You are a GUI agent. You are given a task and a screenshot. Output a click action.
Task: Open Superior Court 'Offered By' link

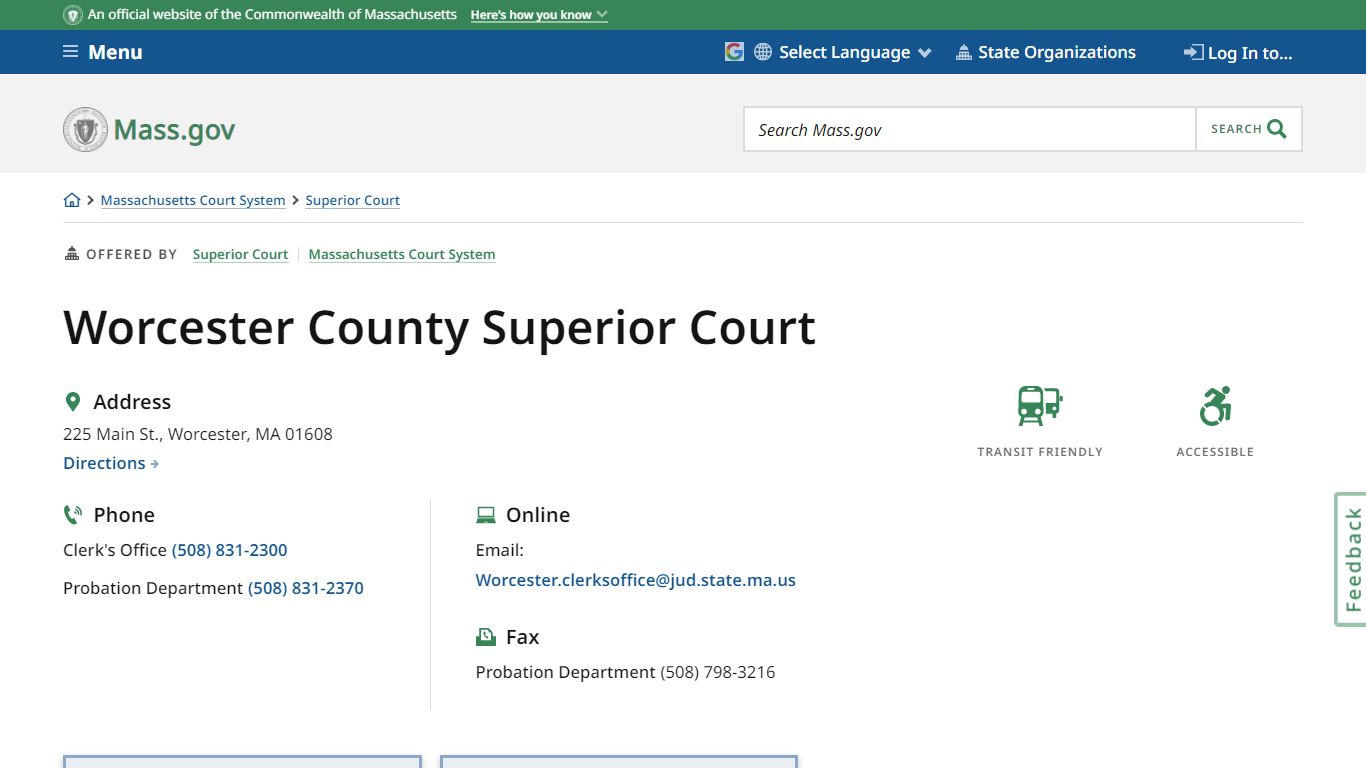[240, 254]
